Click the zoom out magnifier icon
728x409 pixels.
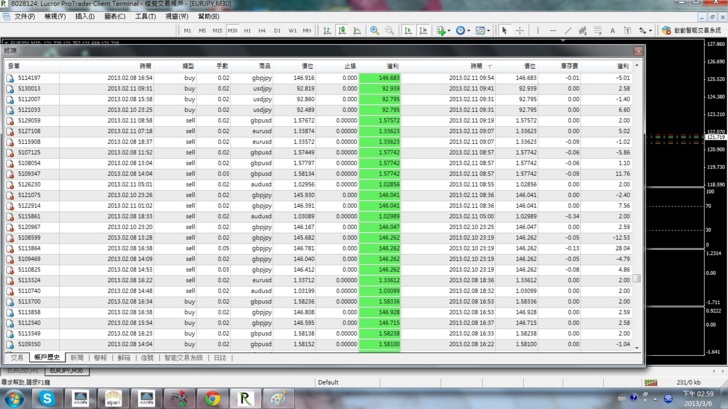pos(389,31)
